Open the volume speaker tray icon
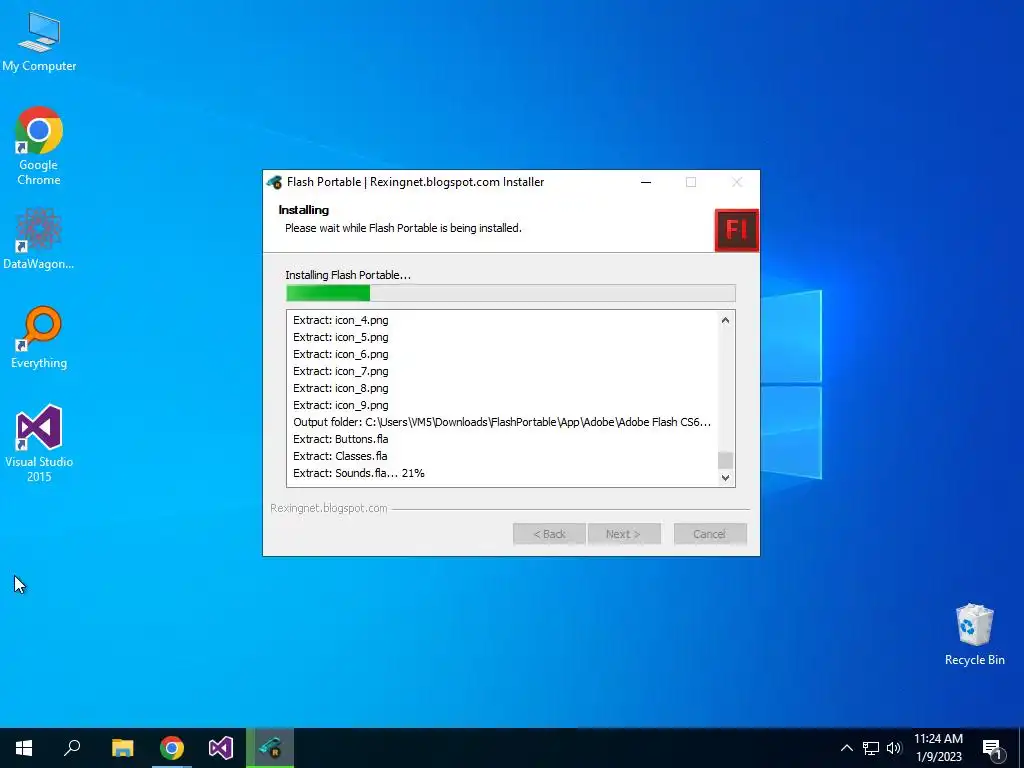 894,748
